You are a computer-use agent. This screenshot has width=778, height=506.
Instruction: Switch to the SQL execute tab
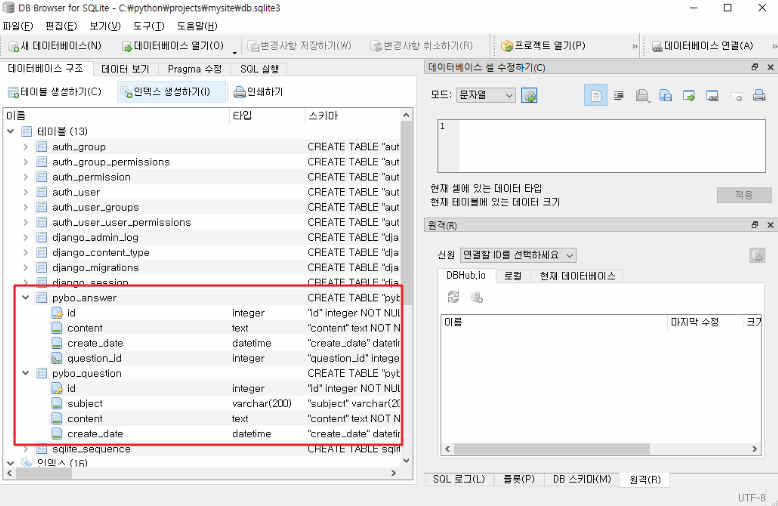click(x=259, y=69)
